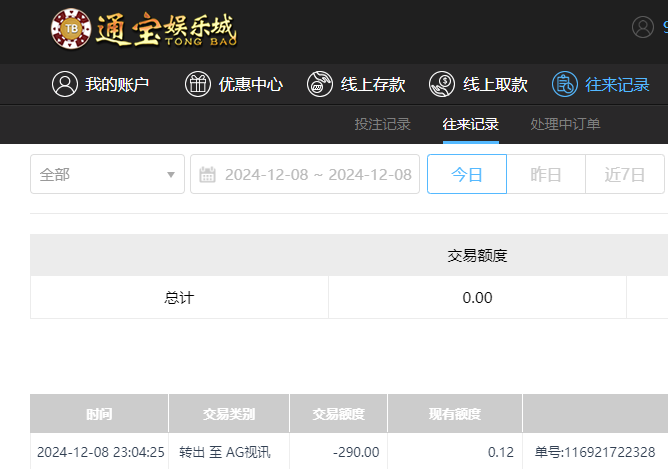Click the 交易类别 column header

[229, 414]
